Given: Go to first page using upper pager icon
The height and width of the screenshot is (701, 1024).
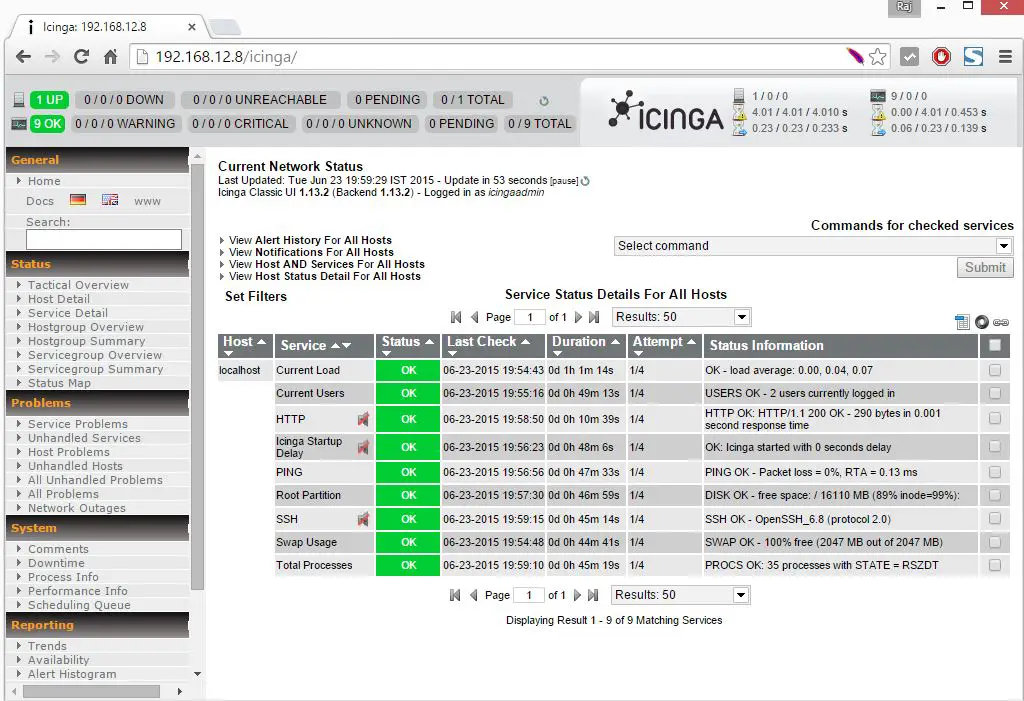Looking at the screenshot, I should coord(456,317).
